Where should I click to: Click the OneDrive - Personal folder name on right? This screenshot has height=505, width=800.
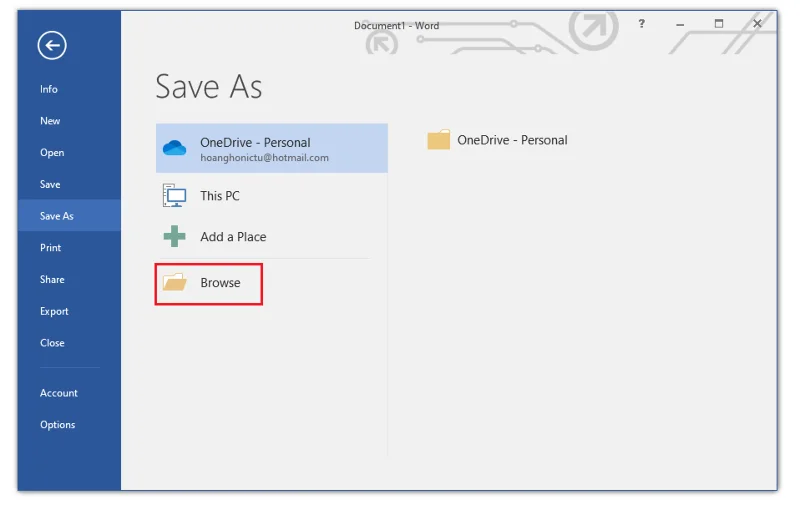[x=512, y=140]
